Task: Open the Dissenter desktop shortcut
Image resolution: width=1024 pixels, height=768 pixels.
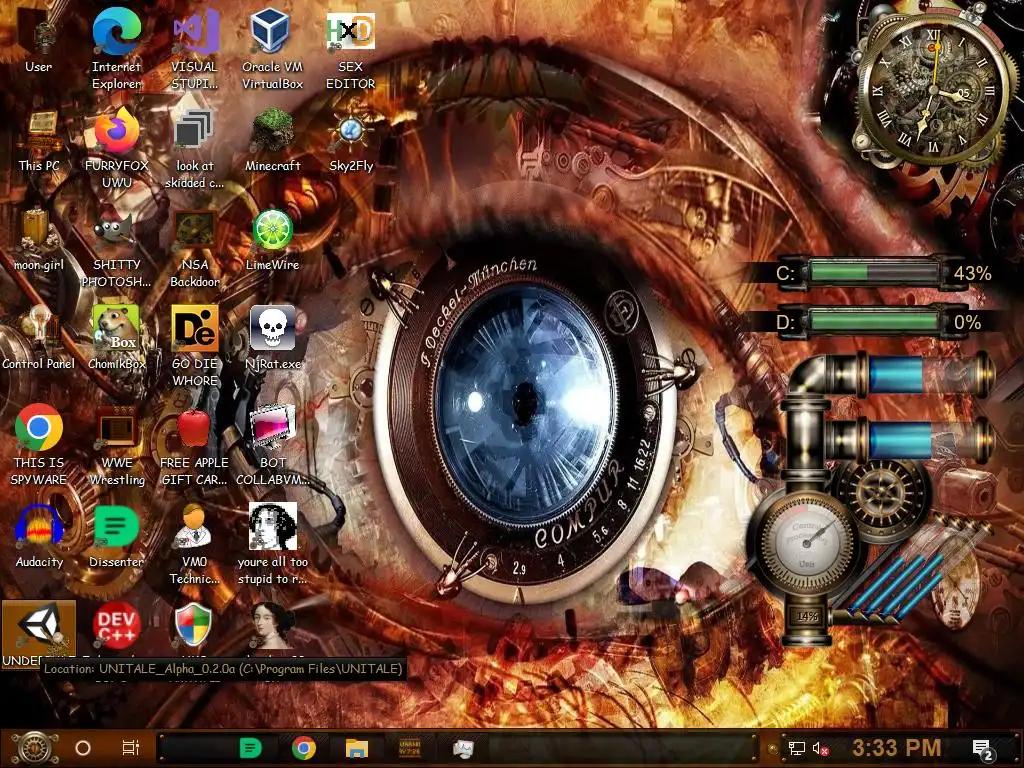Action: [x=117, y=536]
